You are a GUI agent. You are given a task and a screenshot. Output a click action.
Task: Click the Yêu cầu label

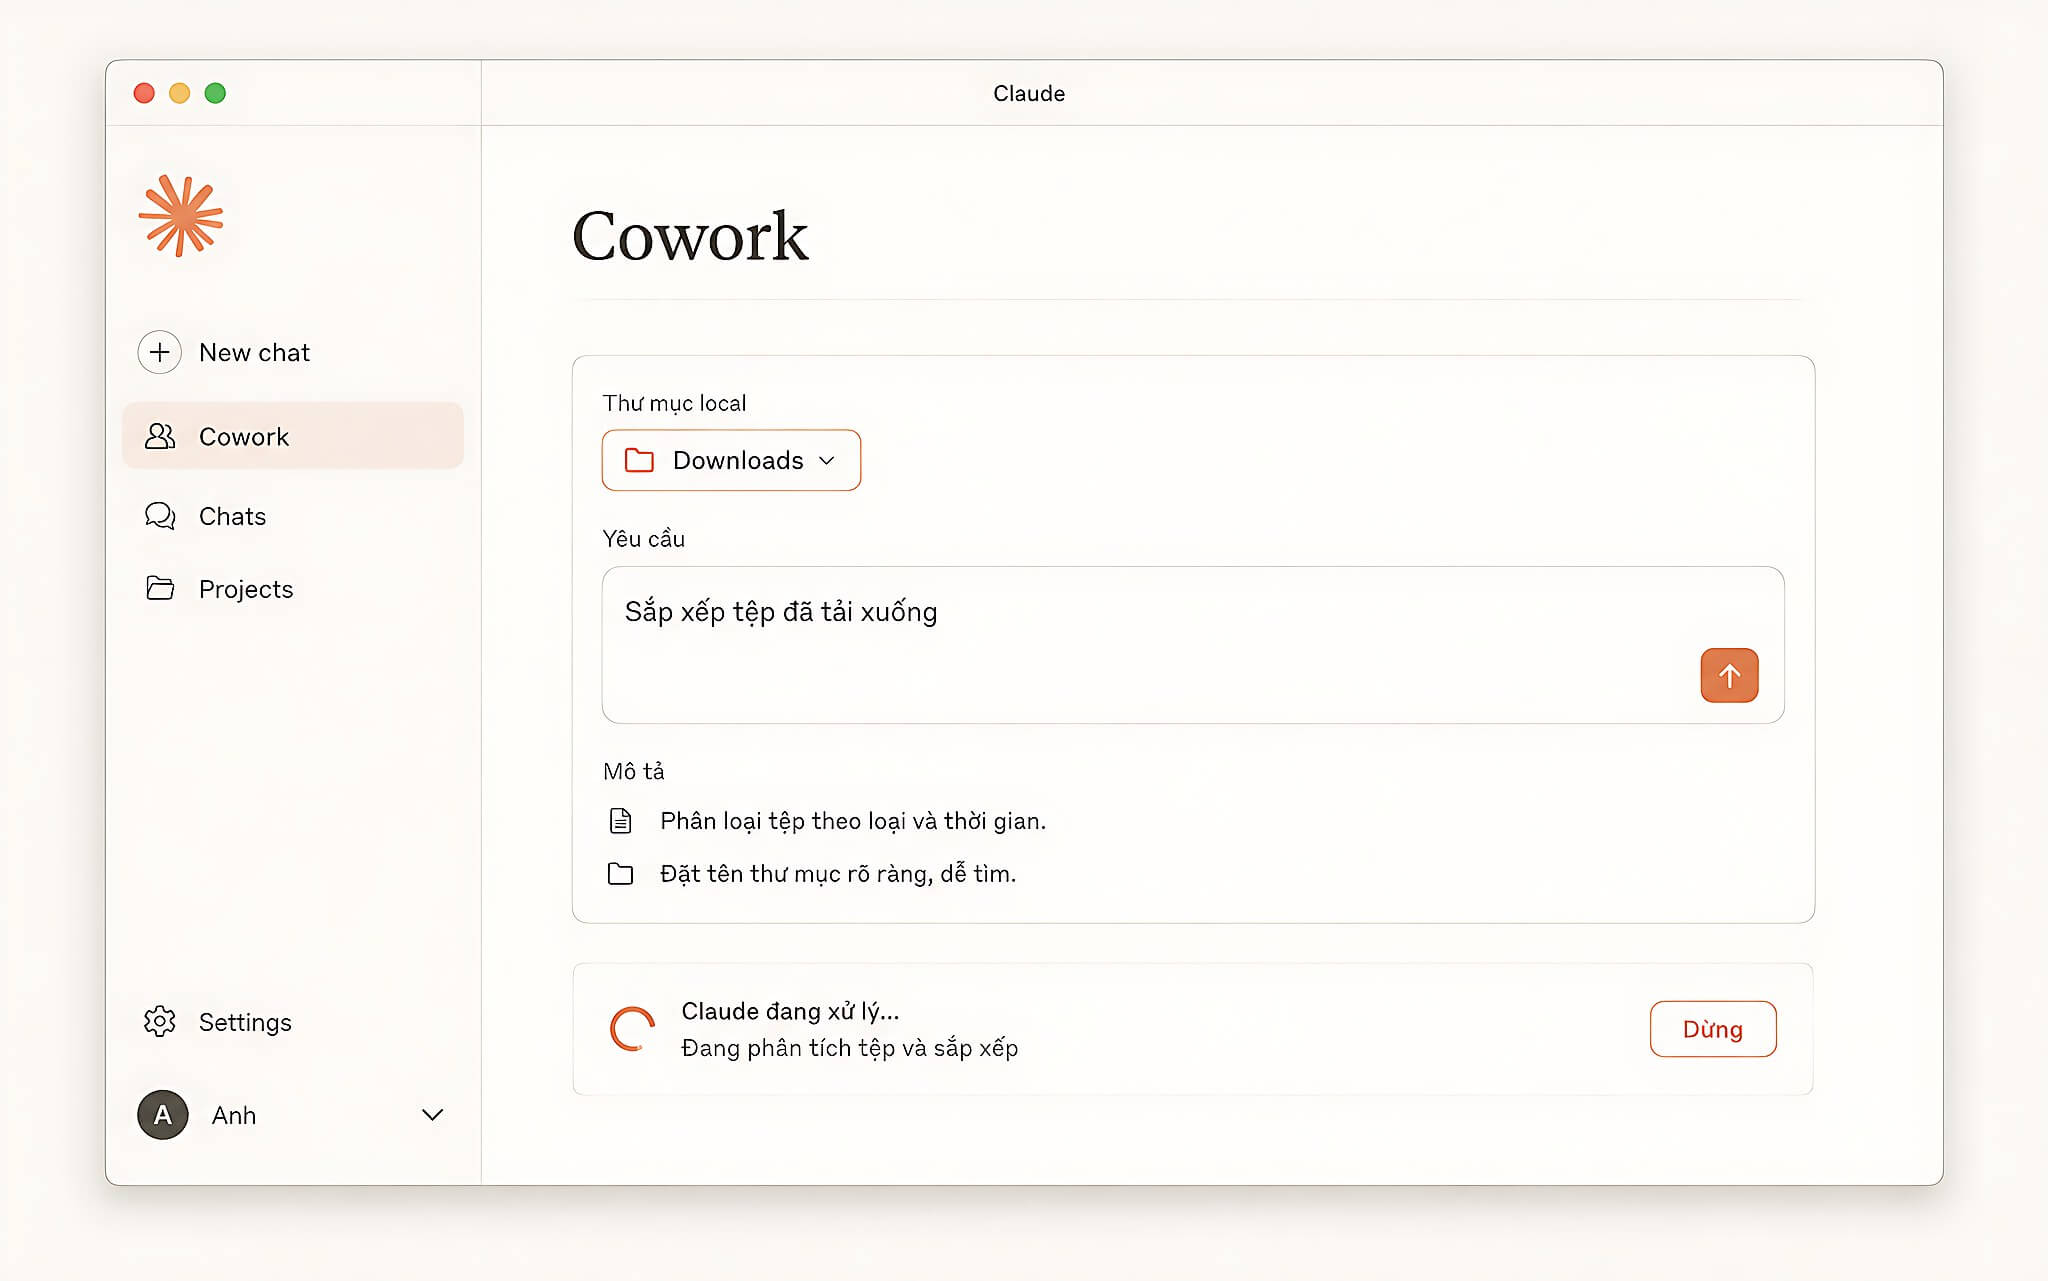click(643, 539)
